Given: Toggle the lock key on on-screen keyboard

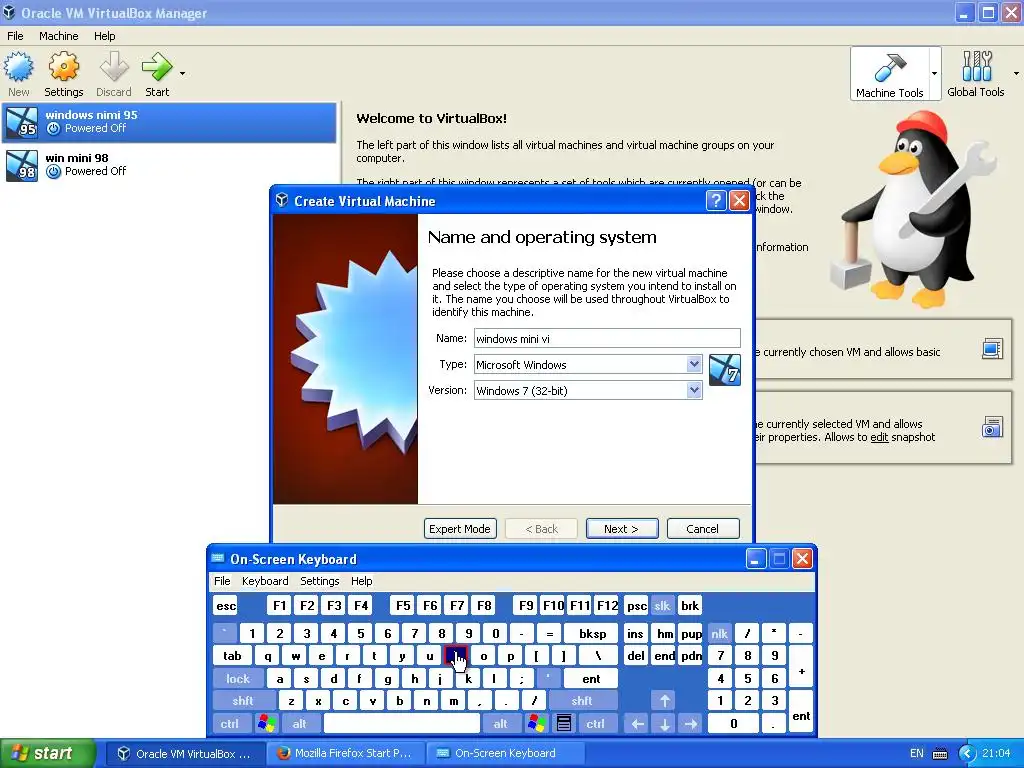Looking at the screenshot, I should [x=238, y=679].
